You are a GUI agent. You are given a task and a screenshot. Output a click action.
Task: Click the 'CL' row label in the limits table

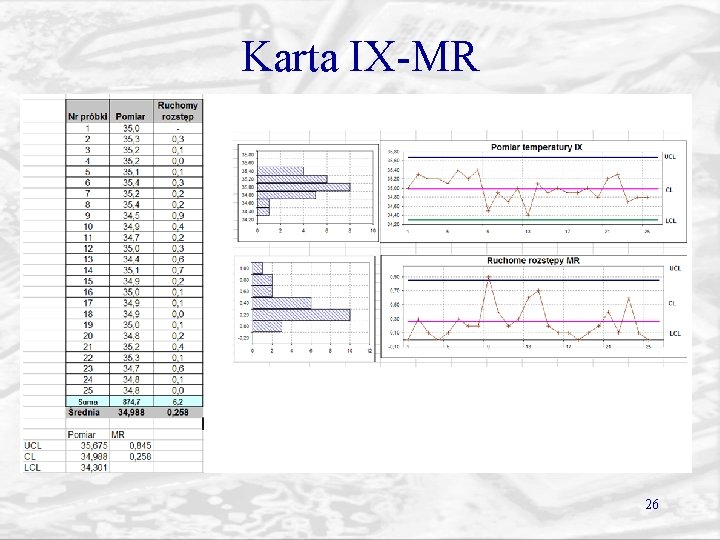pos(29,456)
